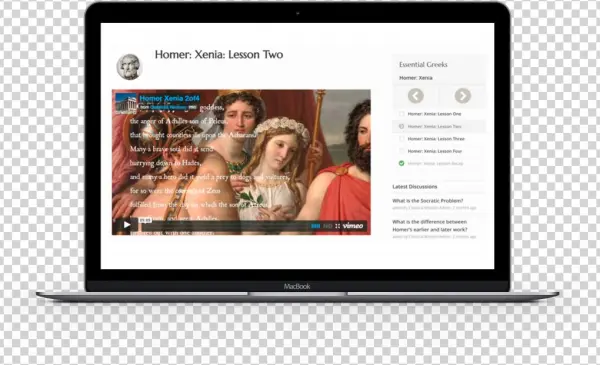Open Homer: Xenia: Lesson Four

coord(435,151)
